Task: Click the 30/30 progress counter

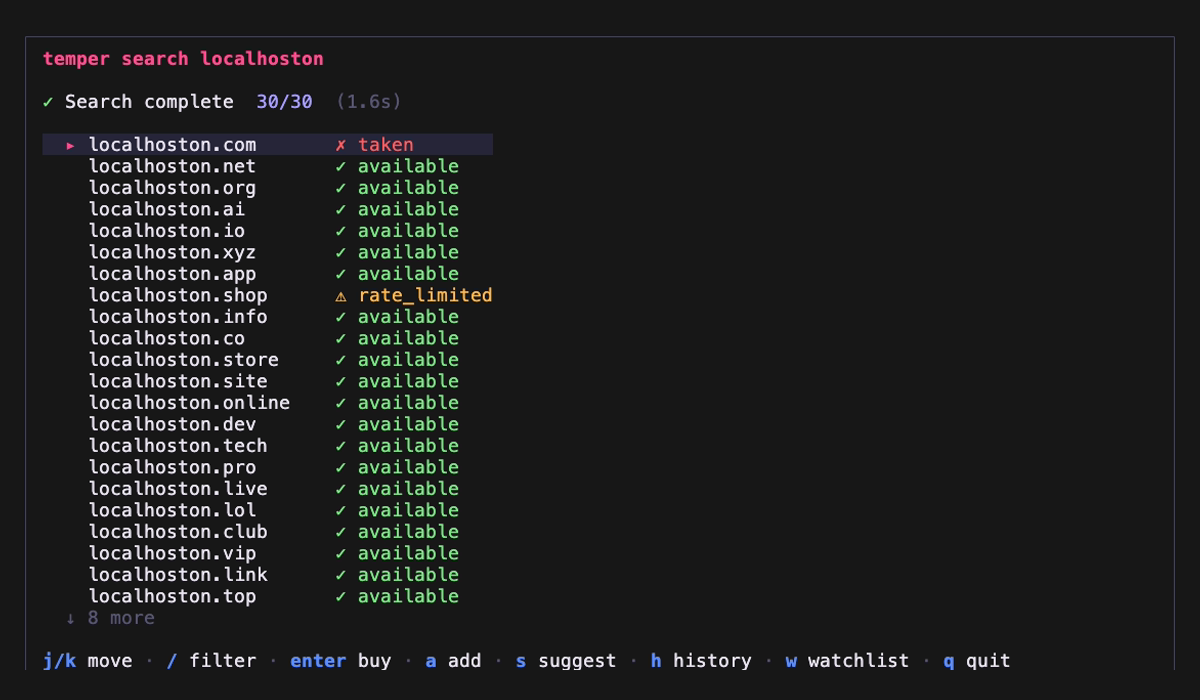Action: [284, 102]
